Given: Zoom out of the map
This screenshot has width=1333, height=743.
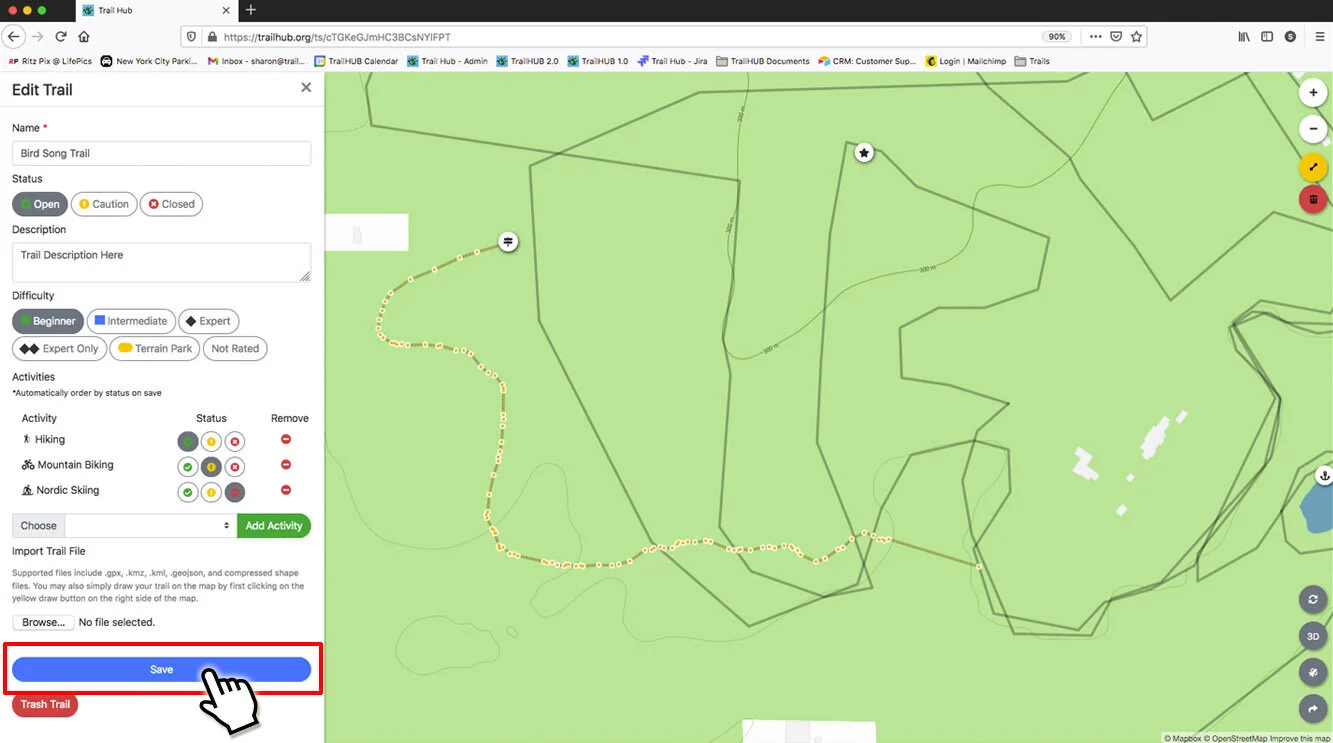Looking at the screenshot, I should [x=1312, y=129].
